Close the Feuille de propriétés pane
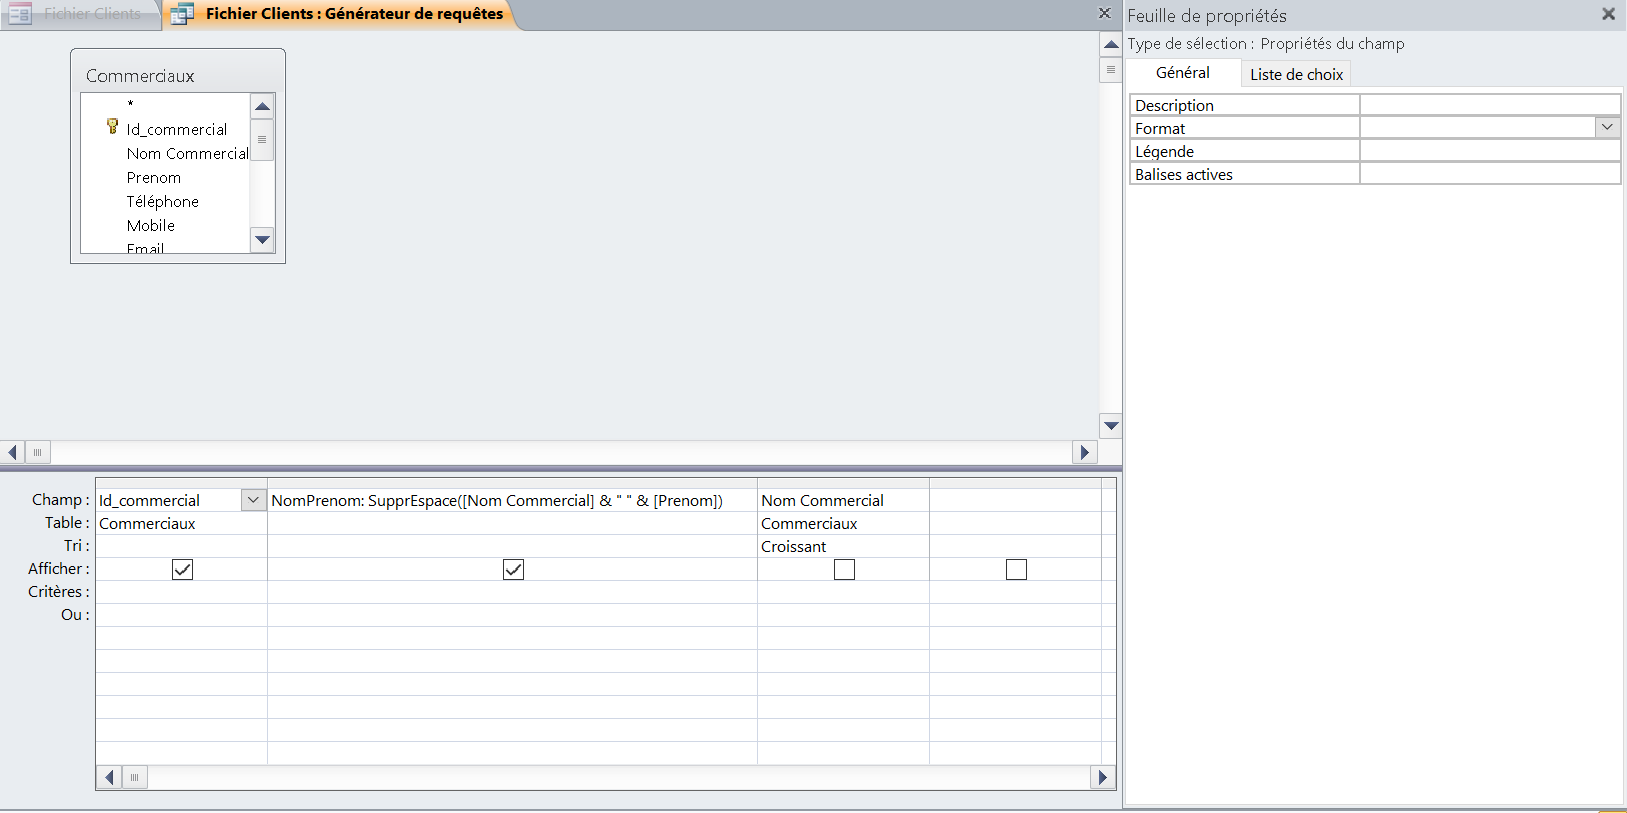 click(1608, 14)
